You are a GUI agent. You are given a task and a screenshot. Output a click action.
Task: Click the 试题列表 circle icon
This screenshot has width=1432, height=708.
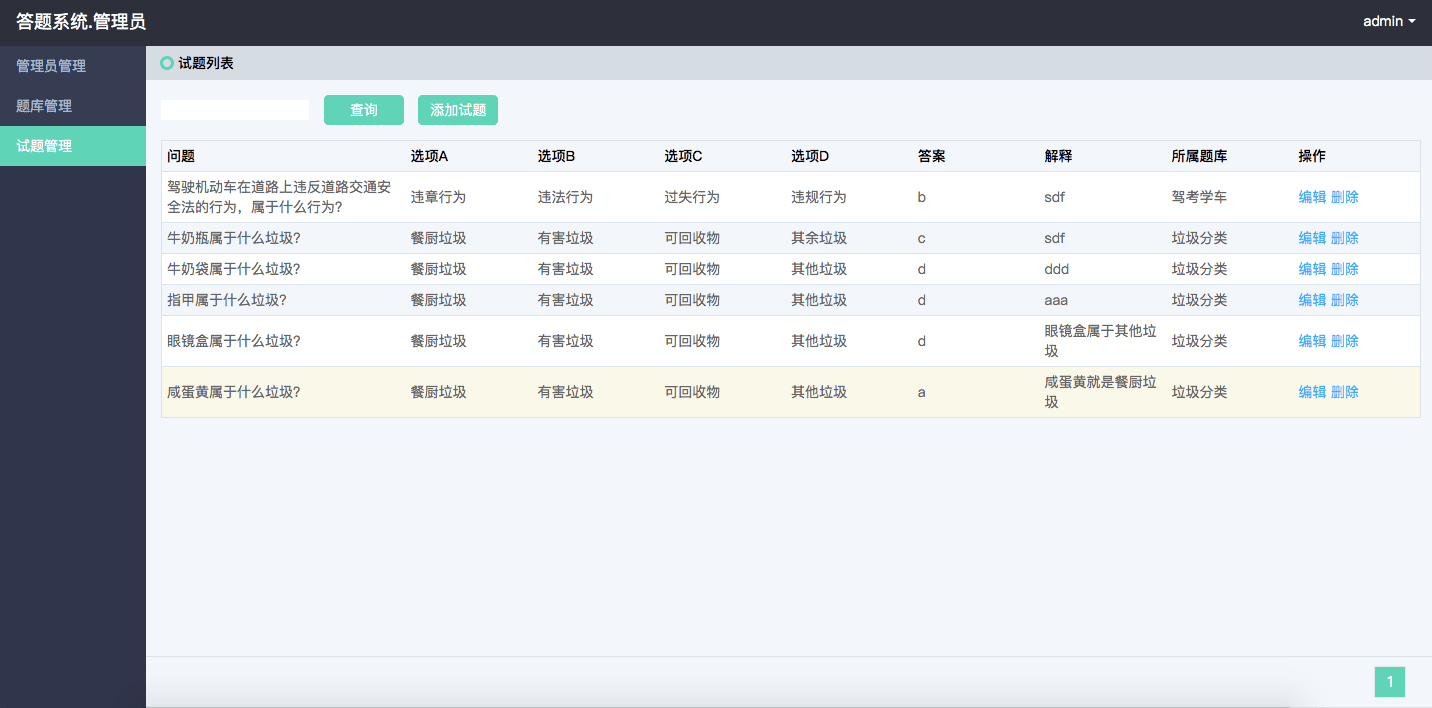point(167,63)
